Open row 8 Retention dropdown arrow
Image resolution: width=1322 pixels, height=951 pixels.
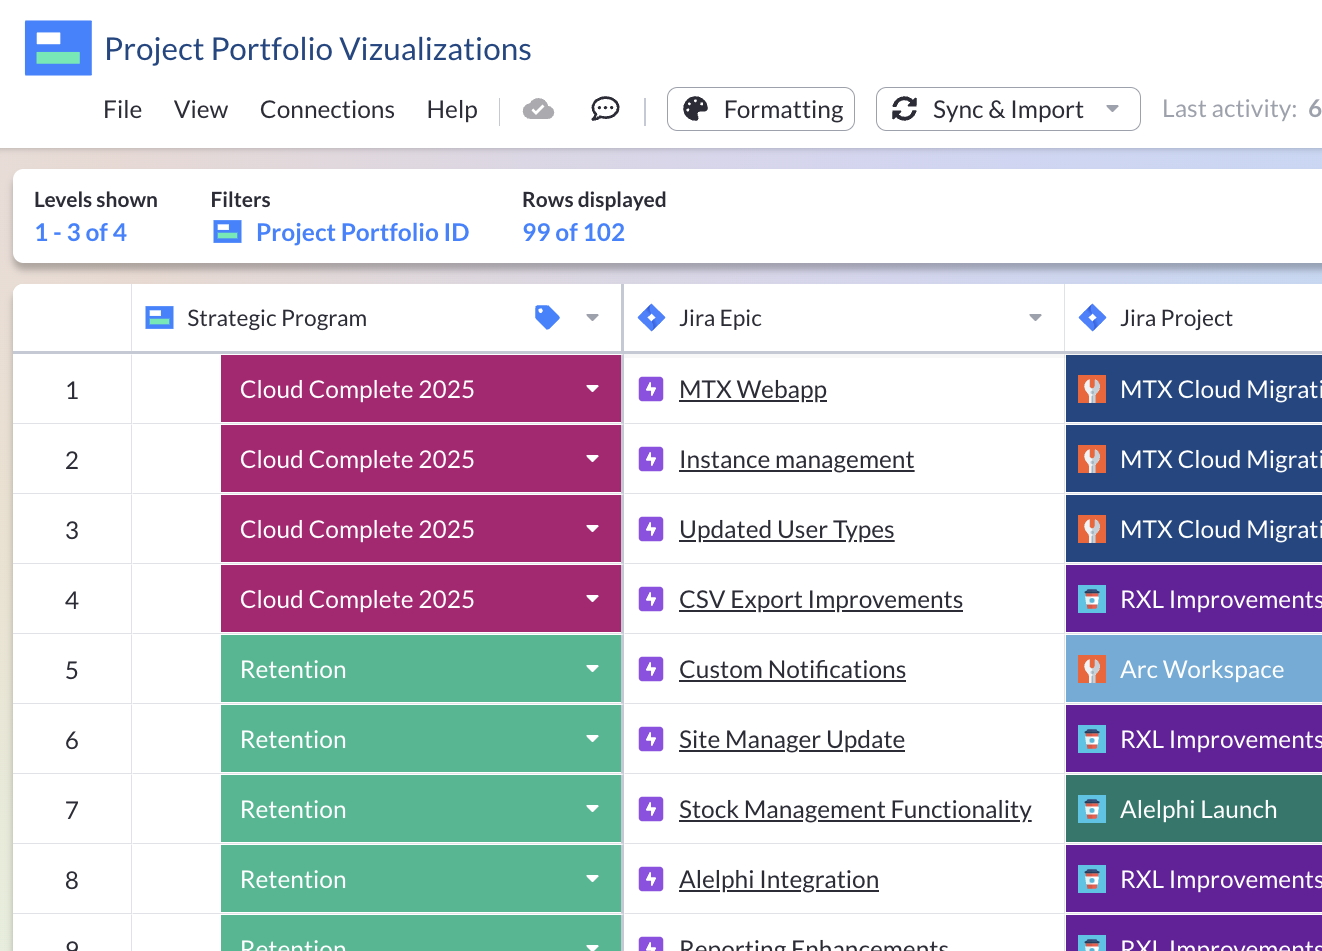tap(593, 879)
